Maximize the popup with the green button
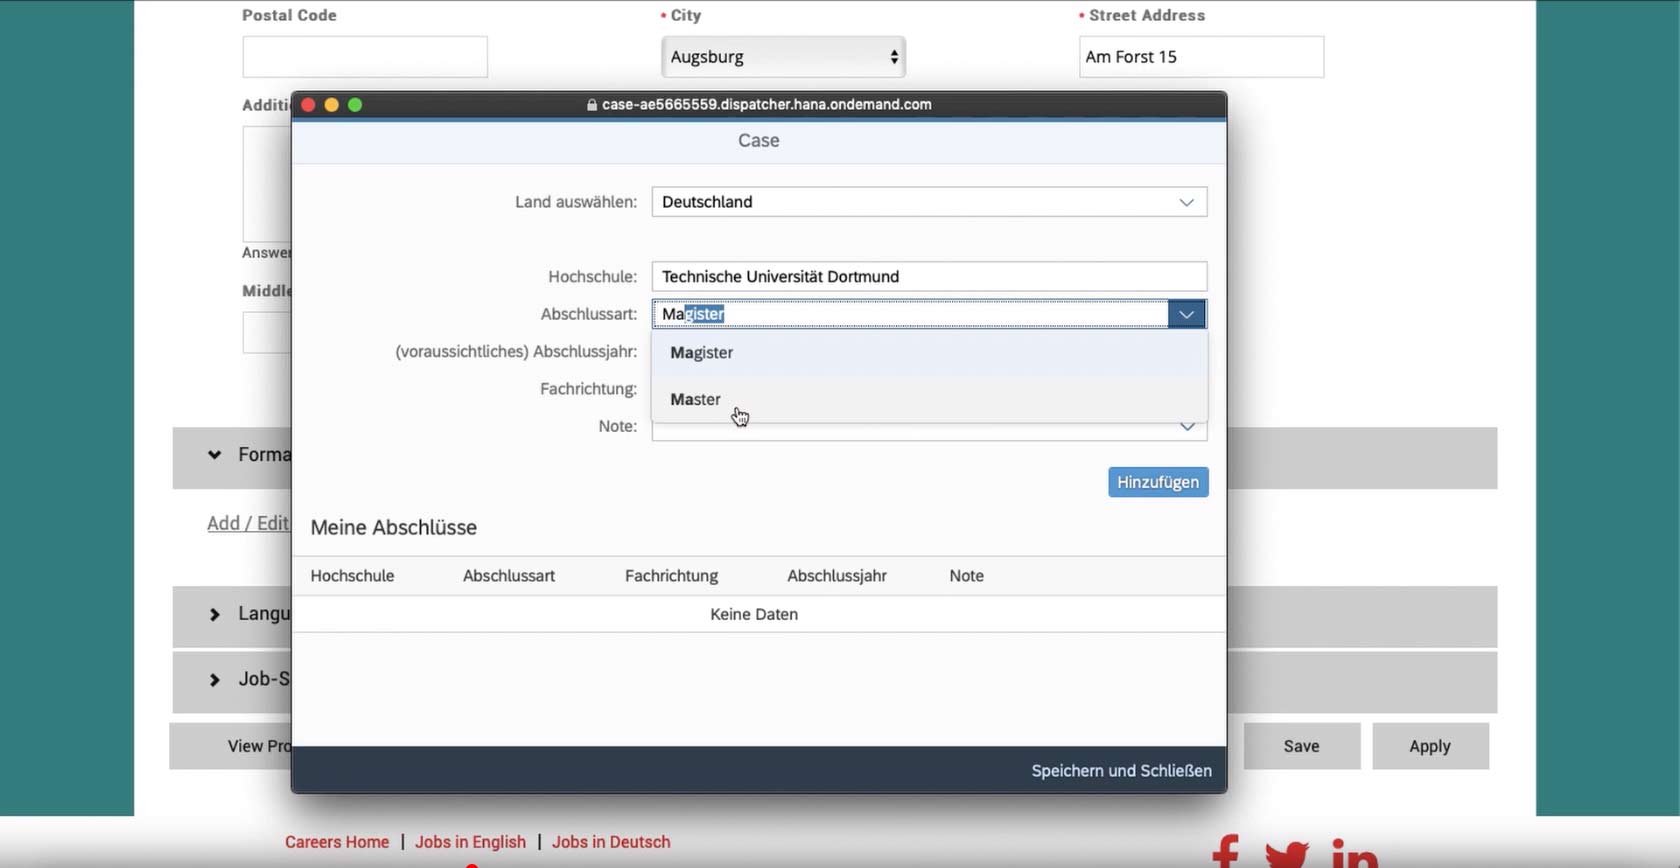The image size is (1680, 868). tap(354, 104)
